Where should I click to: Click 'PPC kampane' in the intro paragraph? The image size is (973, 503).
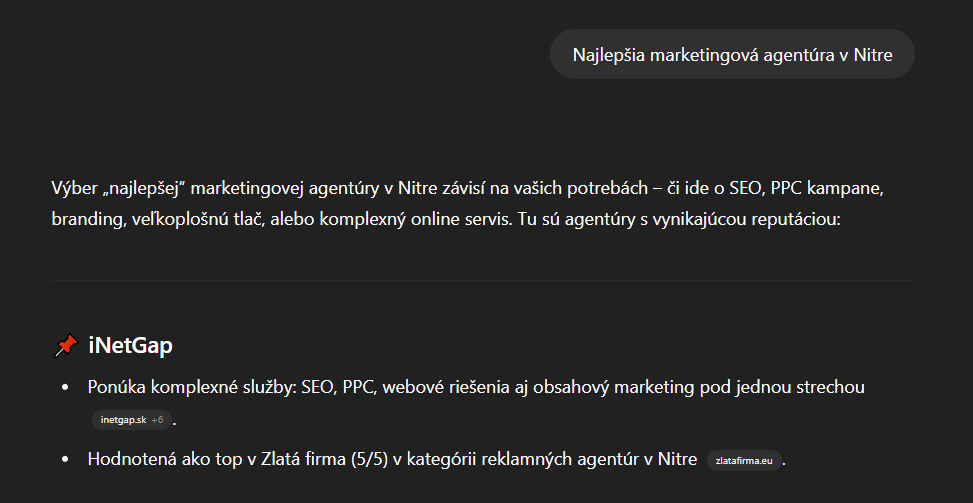(x=827, y=189)
